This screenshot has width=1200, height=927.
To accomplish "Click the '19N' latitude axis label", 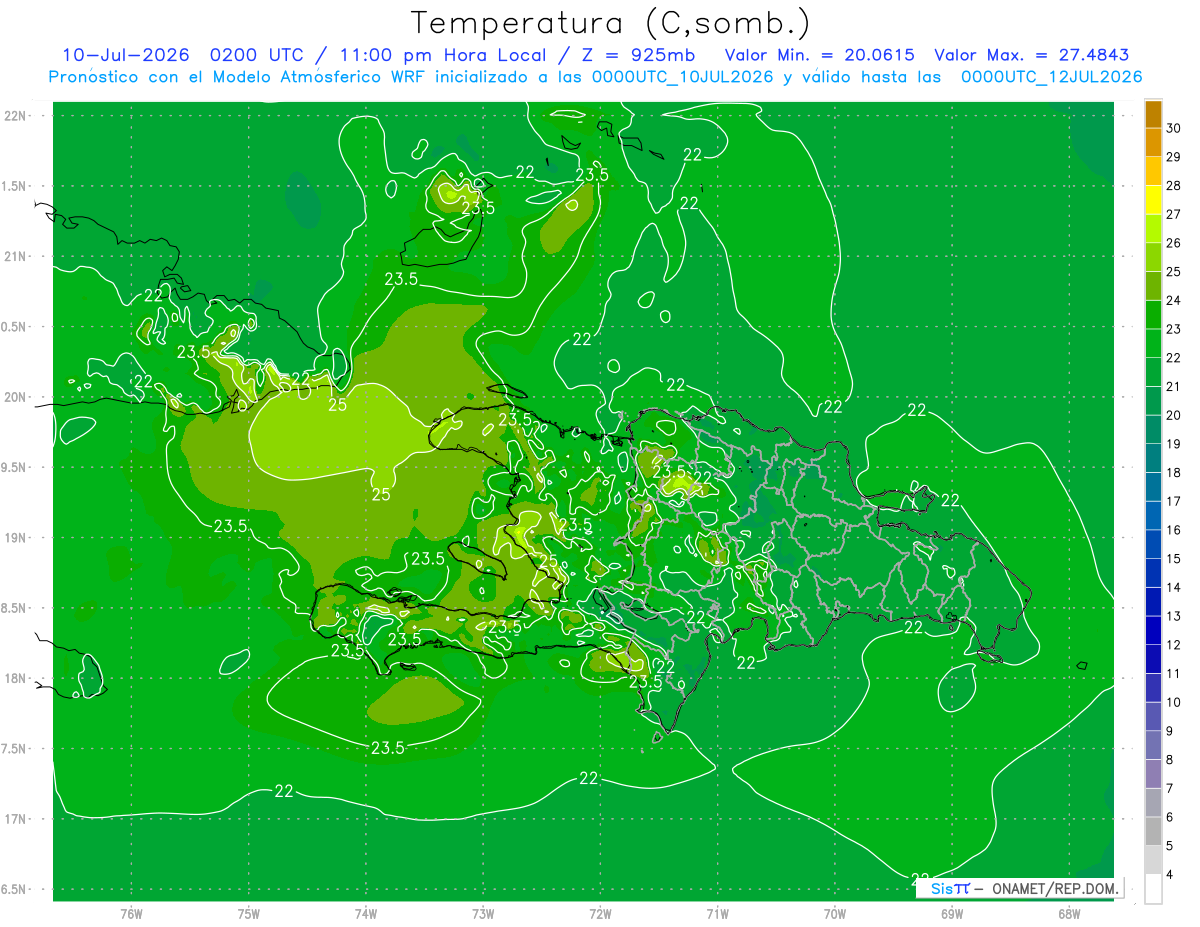I will pos(15,538).
